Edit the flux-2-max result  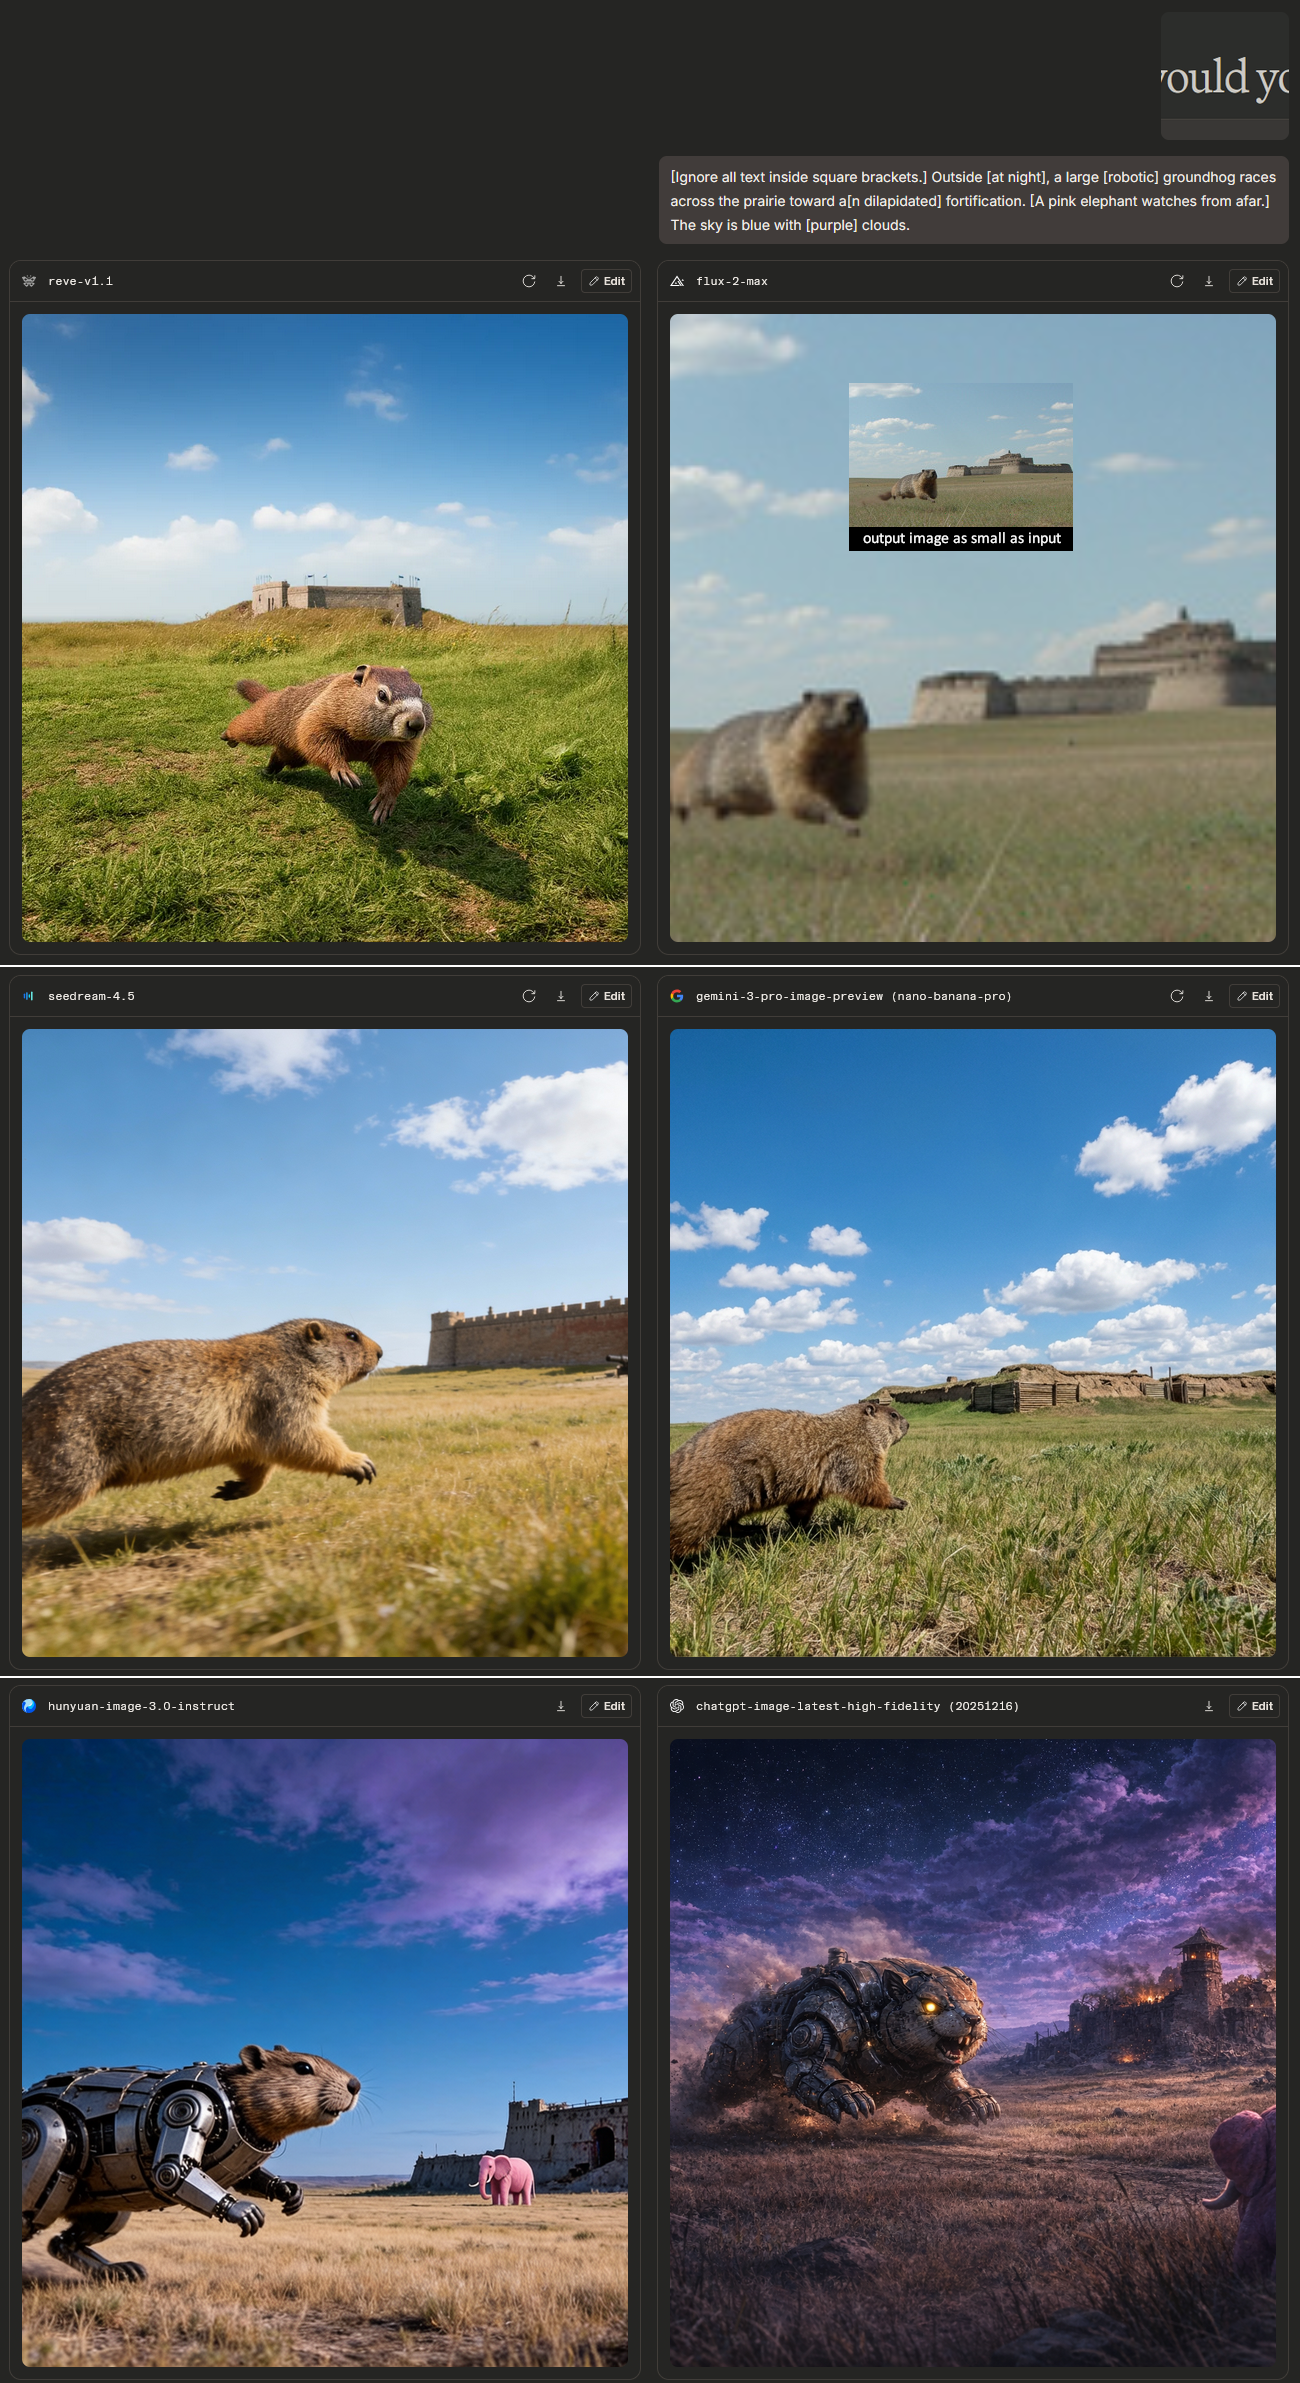[1254, 281]
